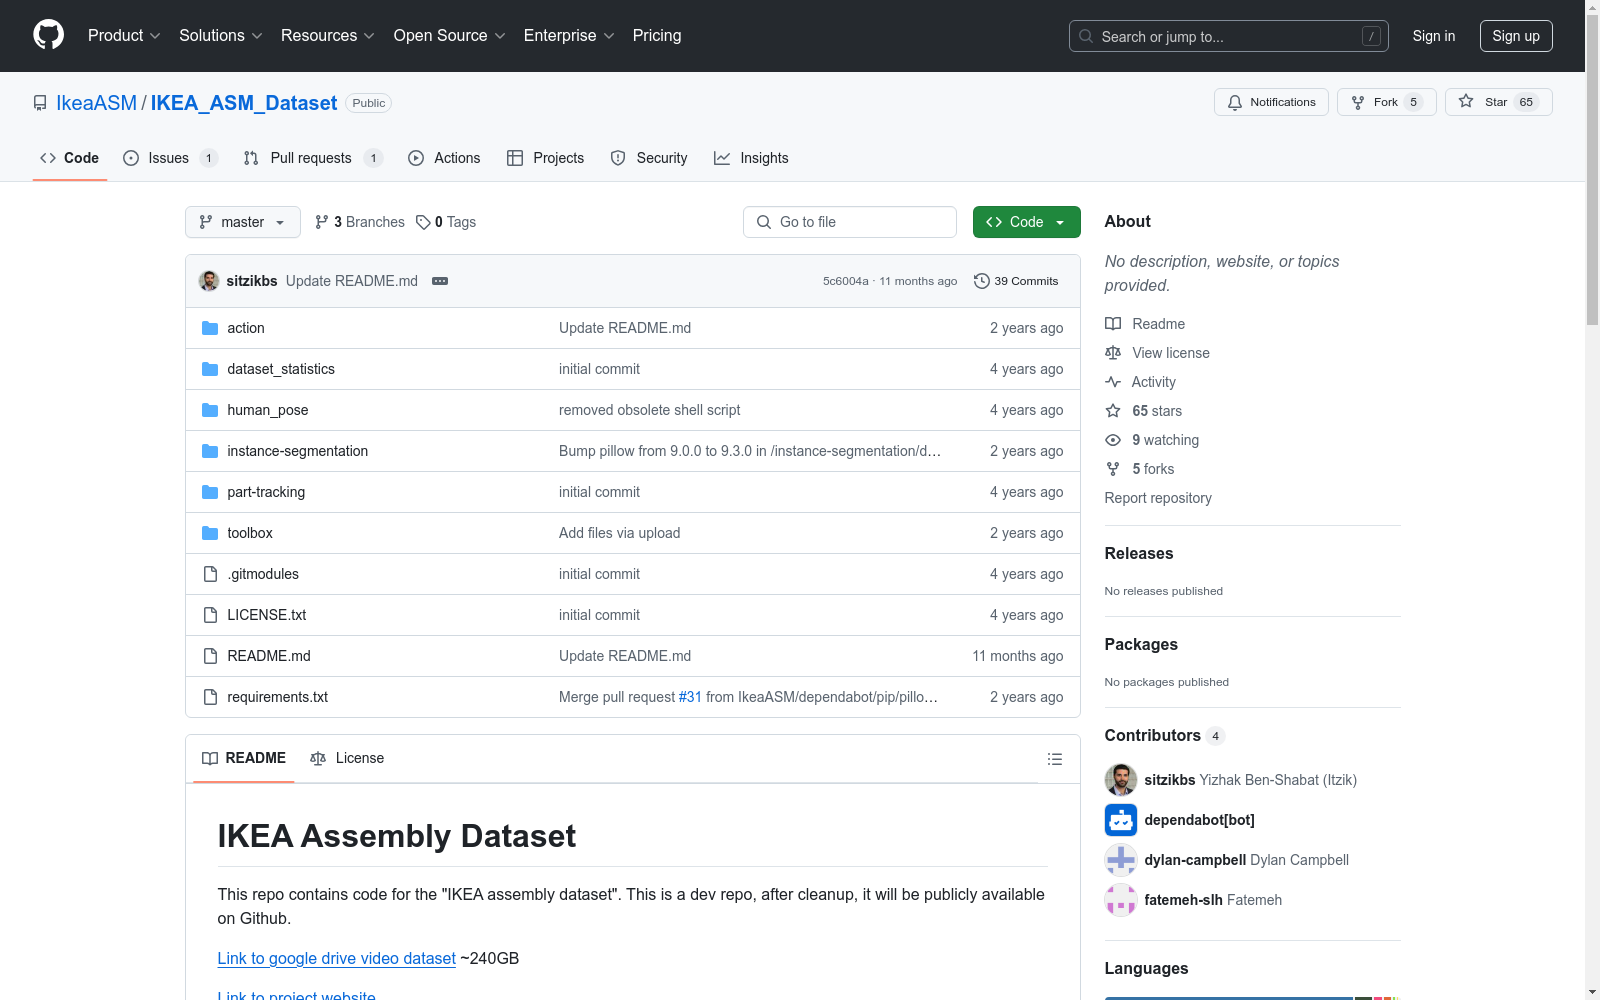View the 39 Commits history

(1016, 281)
